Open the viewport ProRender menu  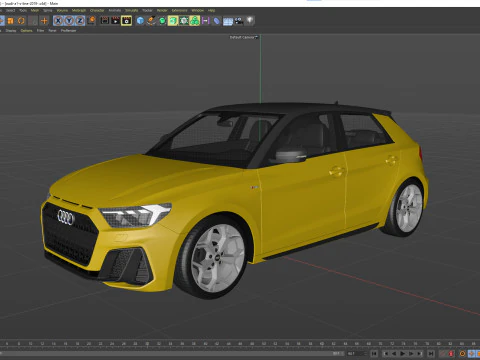coord(68,31)
